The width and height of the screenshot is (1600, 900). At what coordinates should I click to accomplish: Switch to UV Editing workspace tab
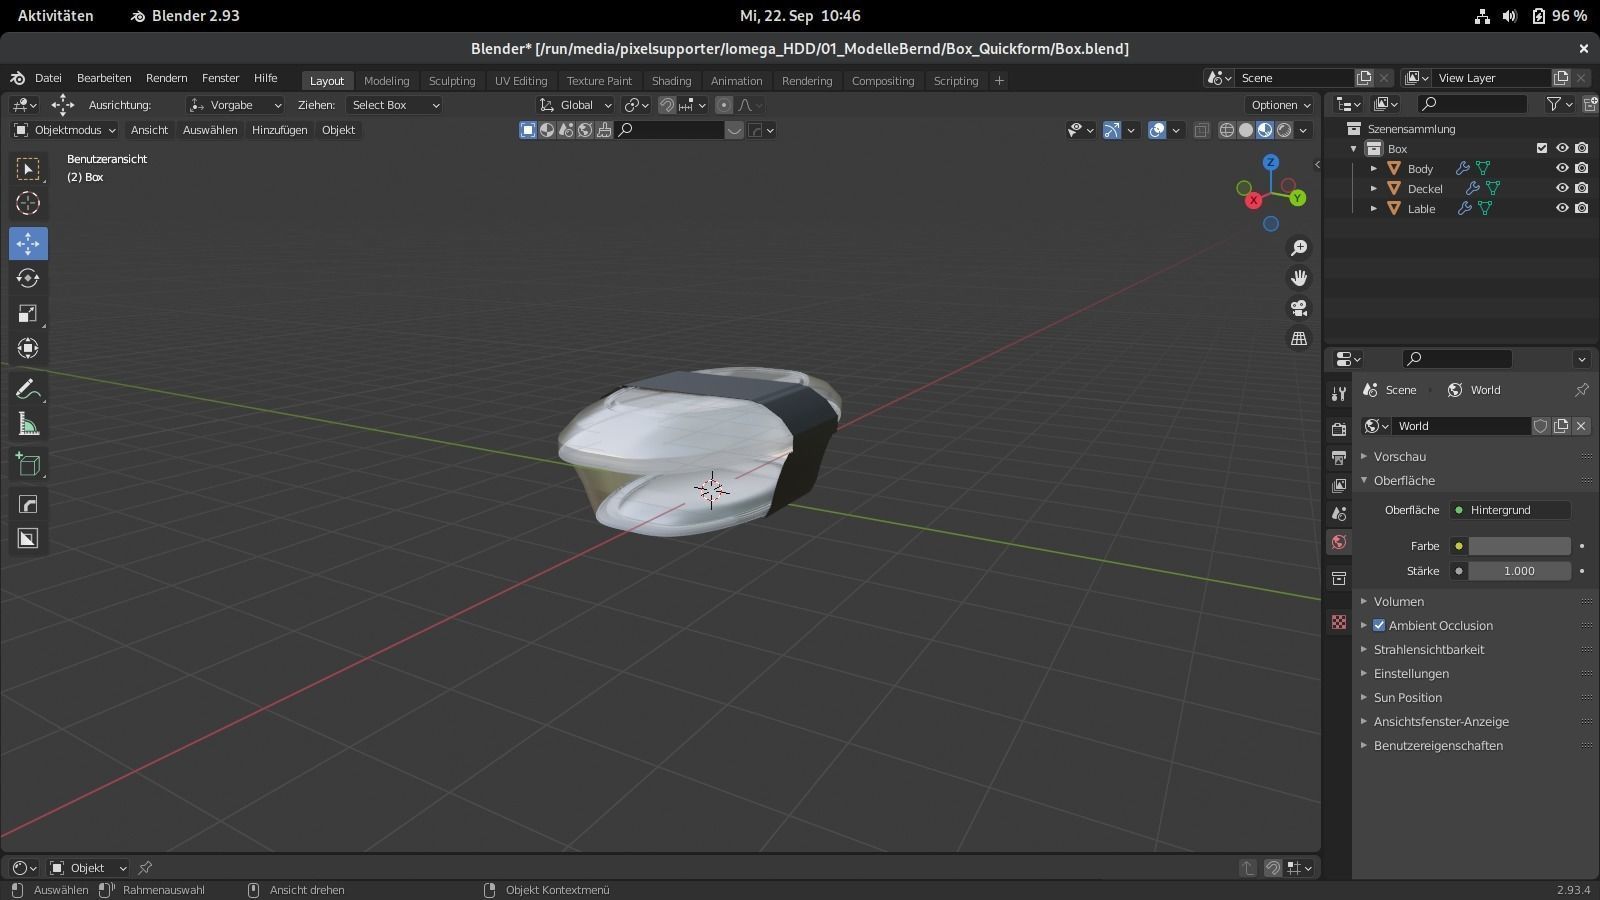(x=521, y=80)
